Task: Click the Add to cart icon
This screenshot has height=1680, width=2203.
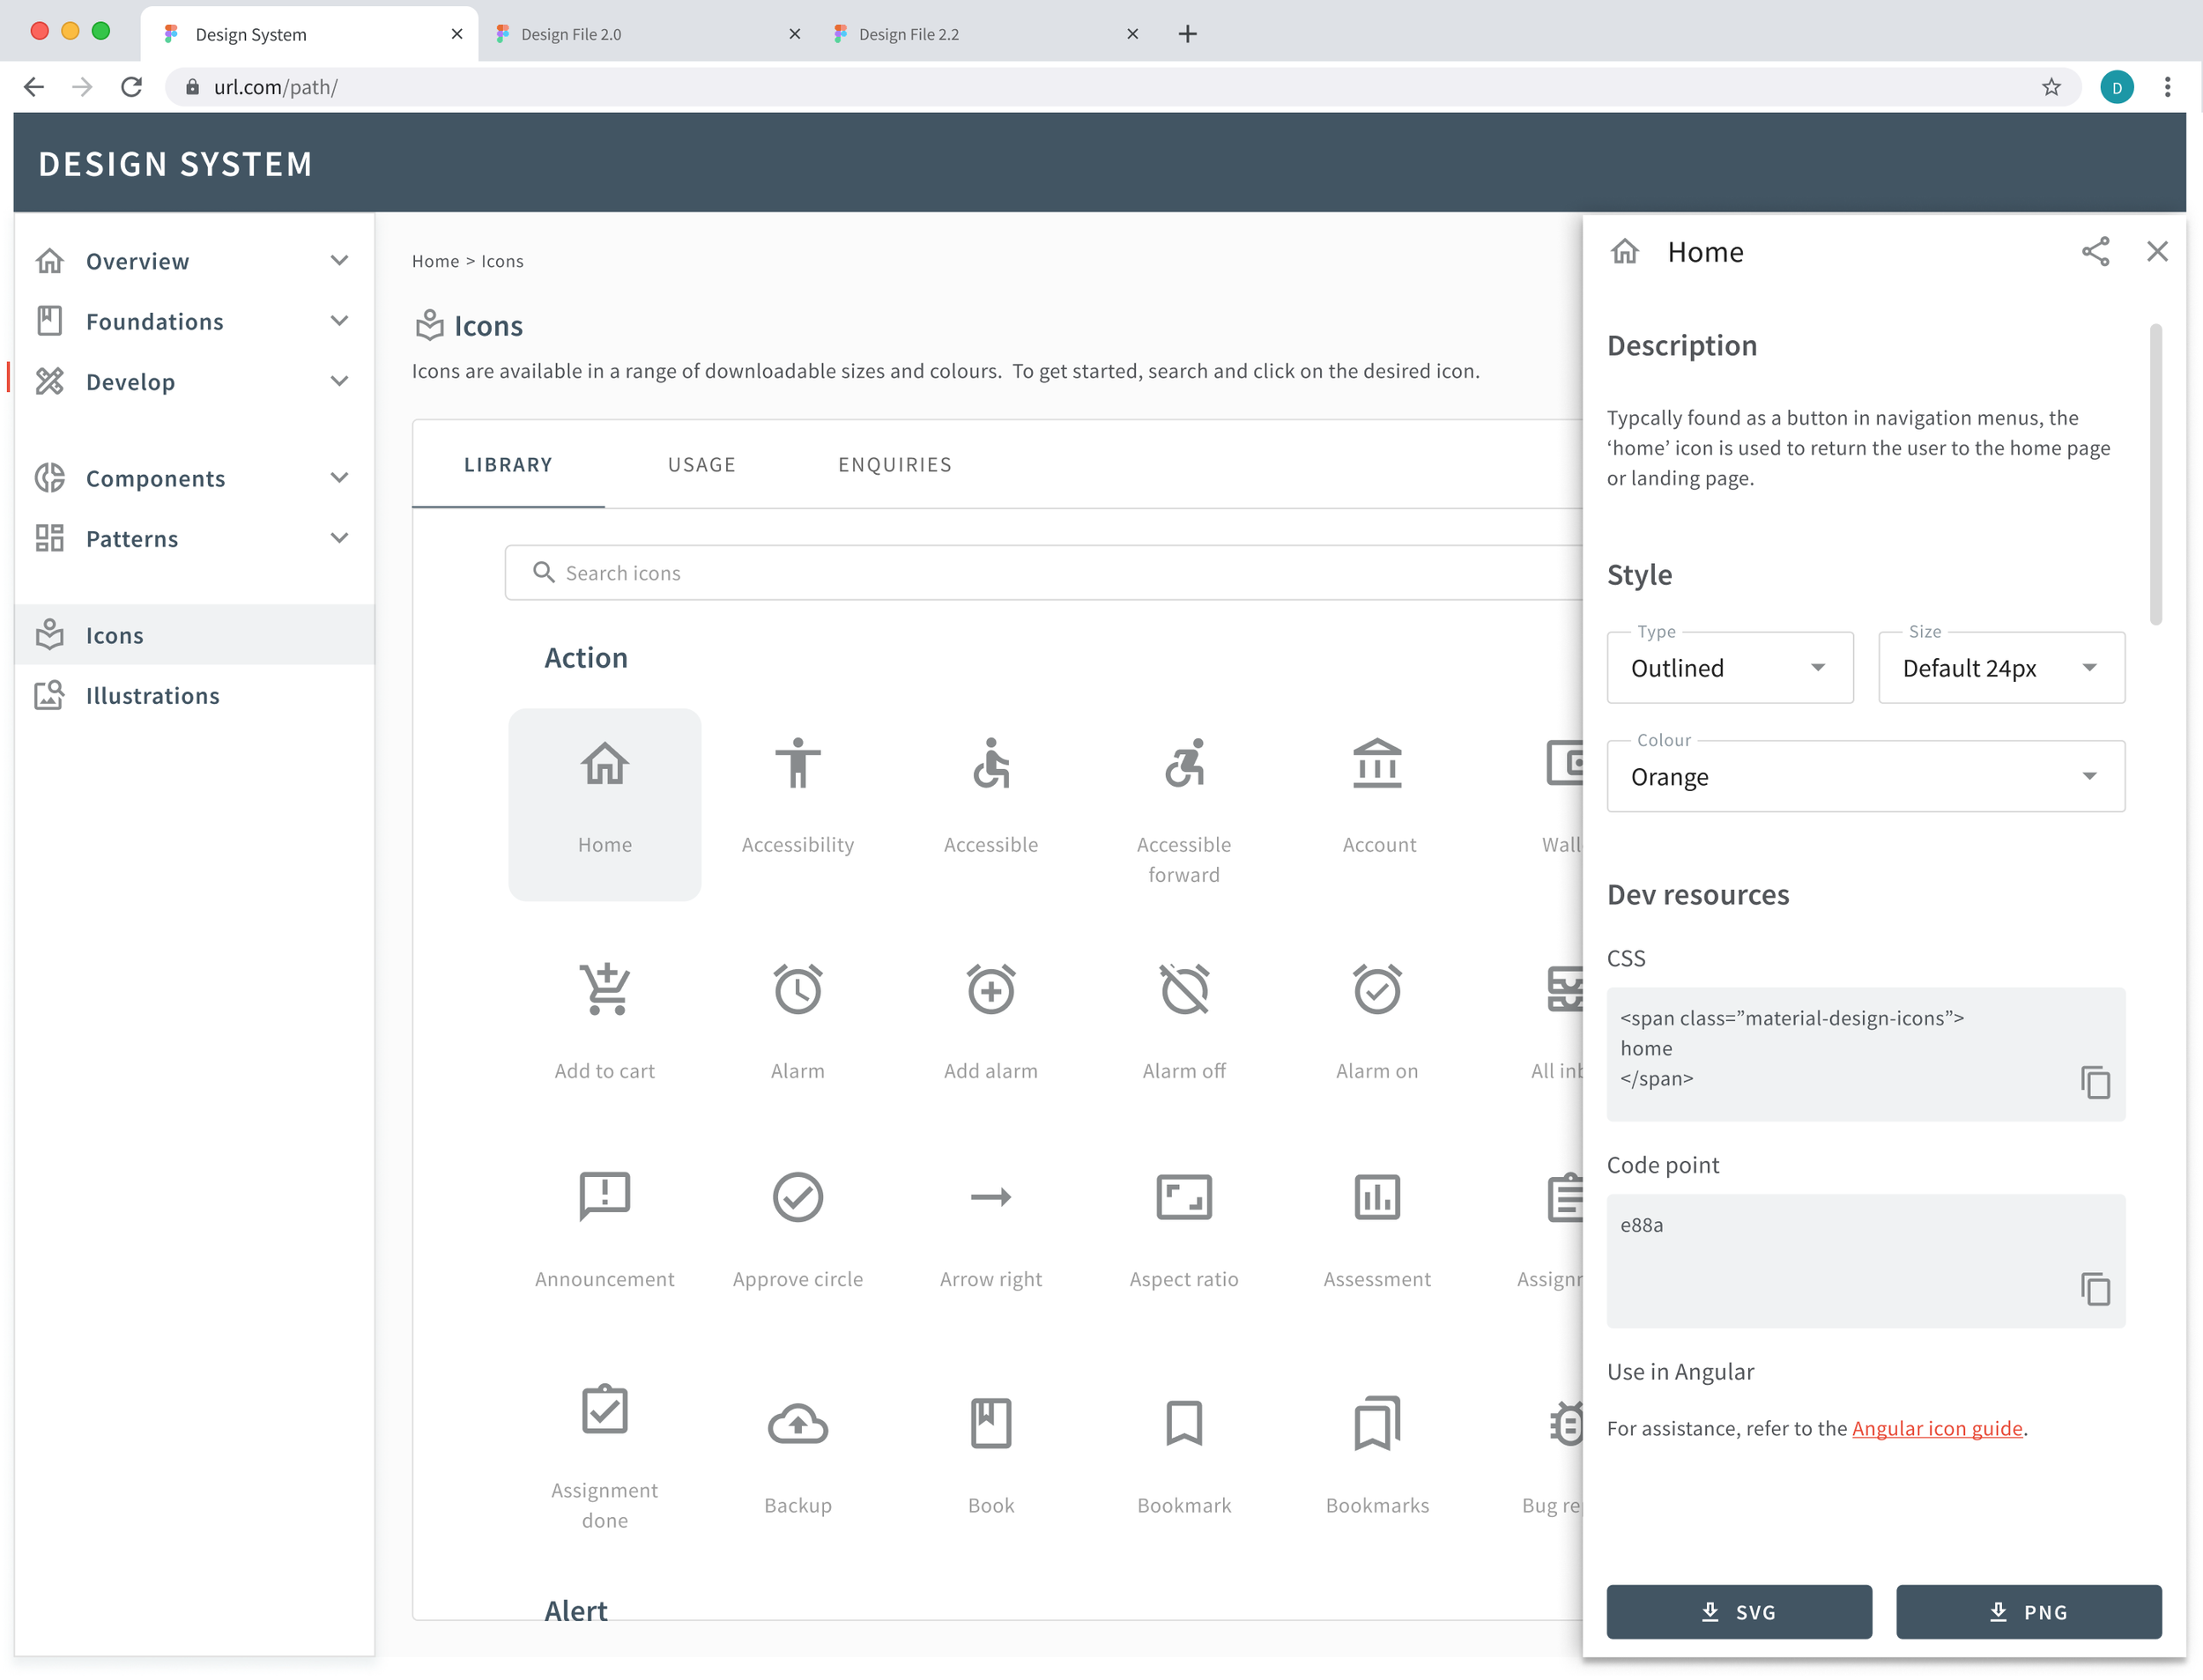Action: (604, 1012)
